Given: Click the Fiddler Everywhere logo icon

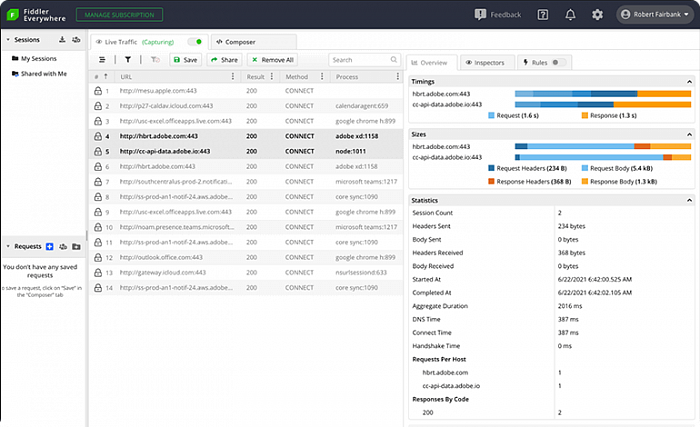Looking at the screenshot, I should (12, 15).
